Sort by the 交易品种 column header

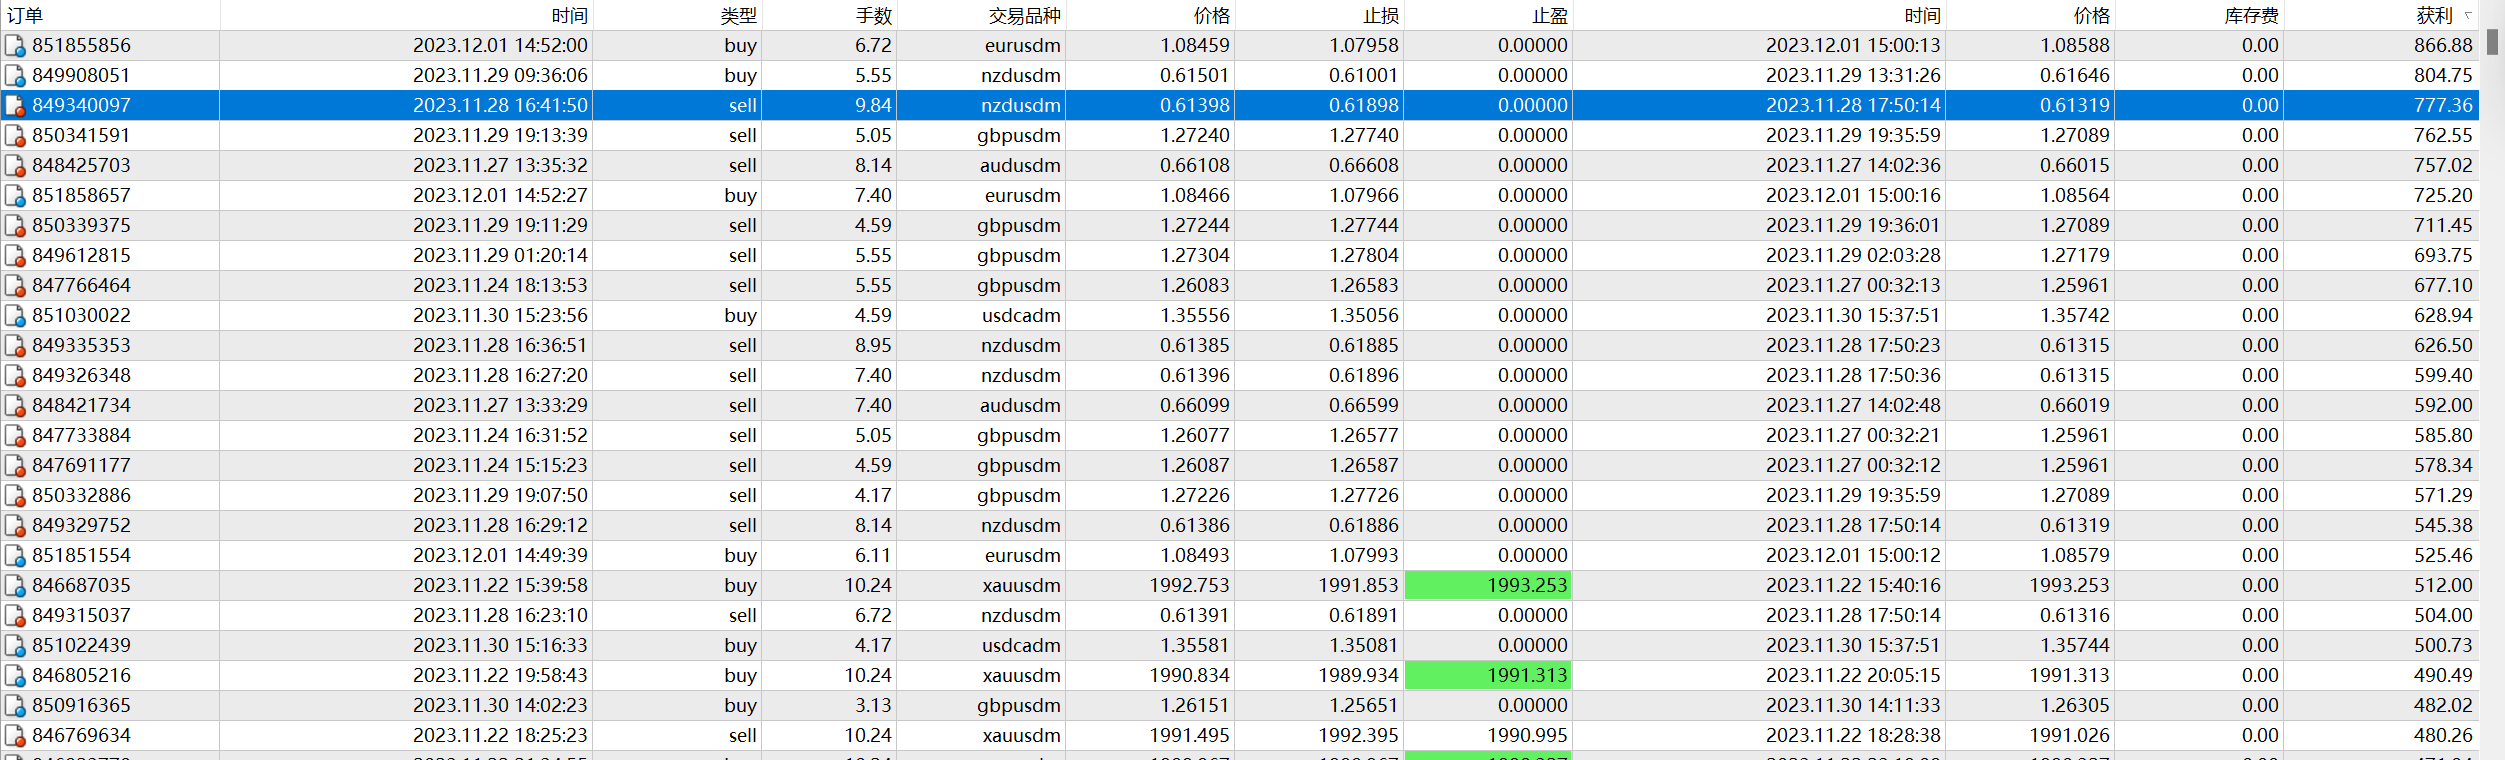tap(981, 15)
